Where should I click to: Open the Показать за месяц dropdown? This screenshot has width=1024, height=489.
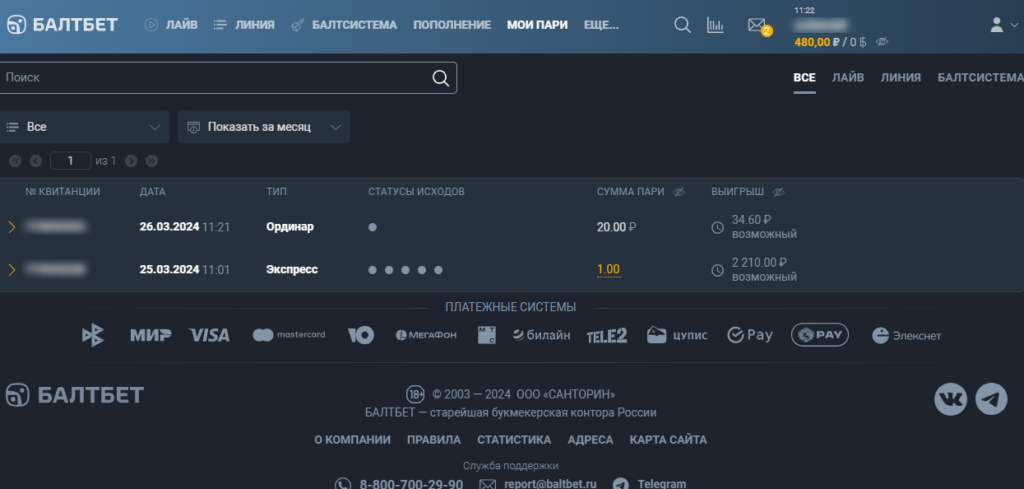click(264, 127)
